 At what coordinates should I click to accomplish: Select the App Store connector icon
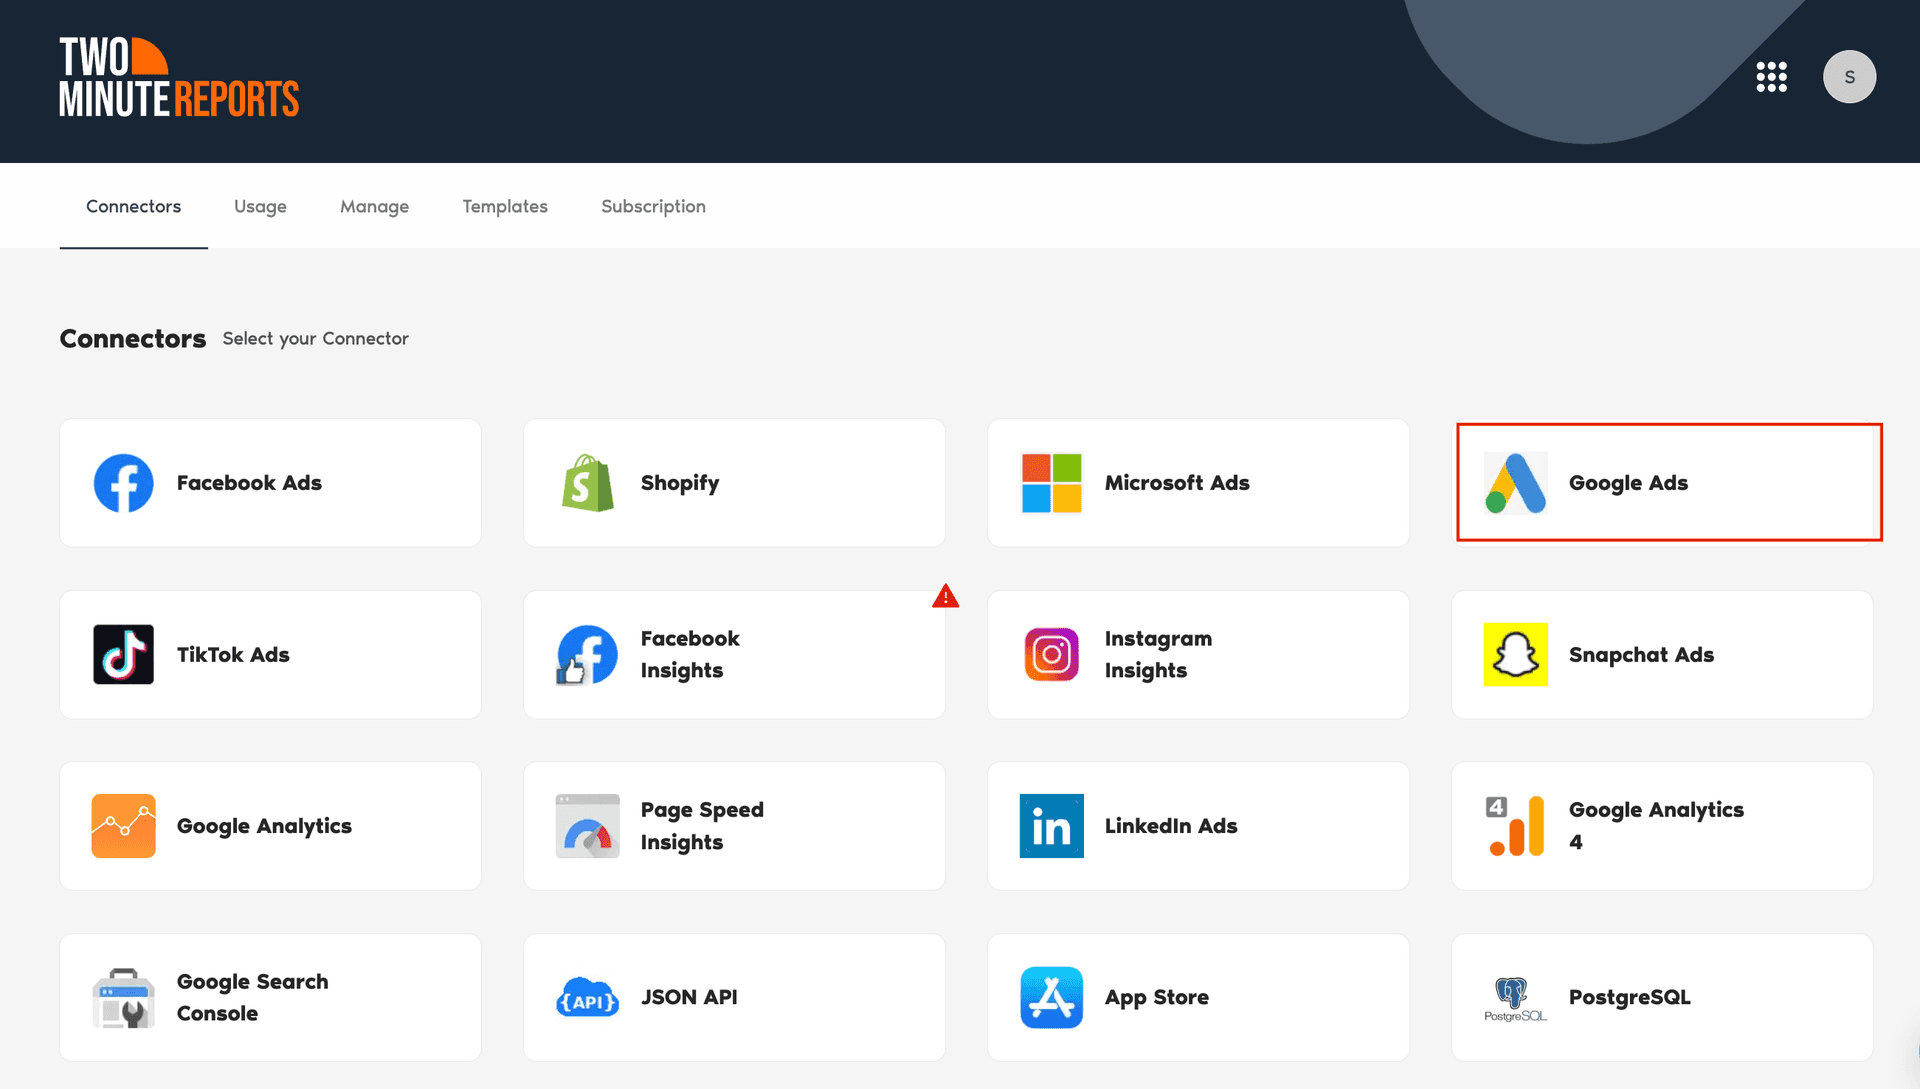(x=1051, y=997)
